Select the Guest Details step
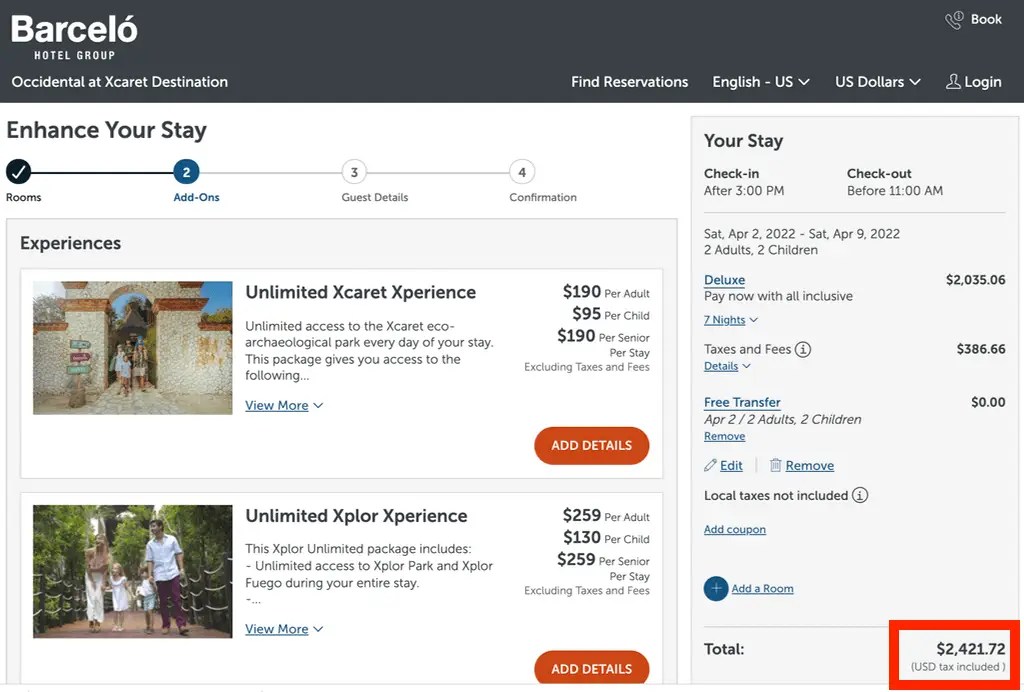The width and height of the screenshot is (1024, 692). click(x=354, y=172)
